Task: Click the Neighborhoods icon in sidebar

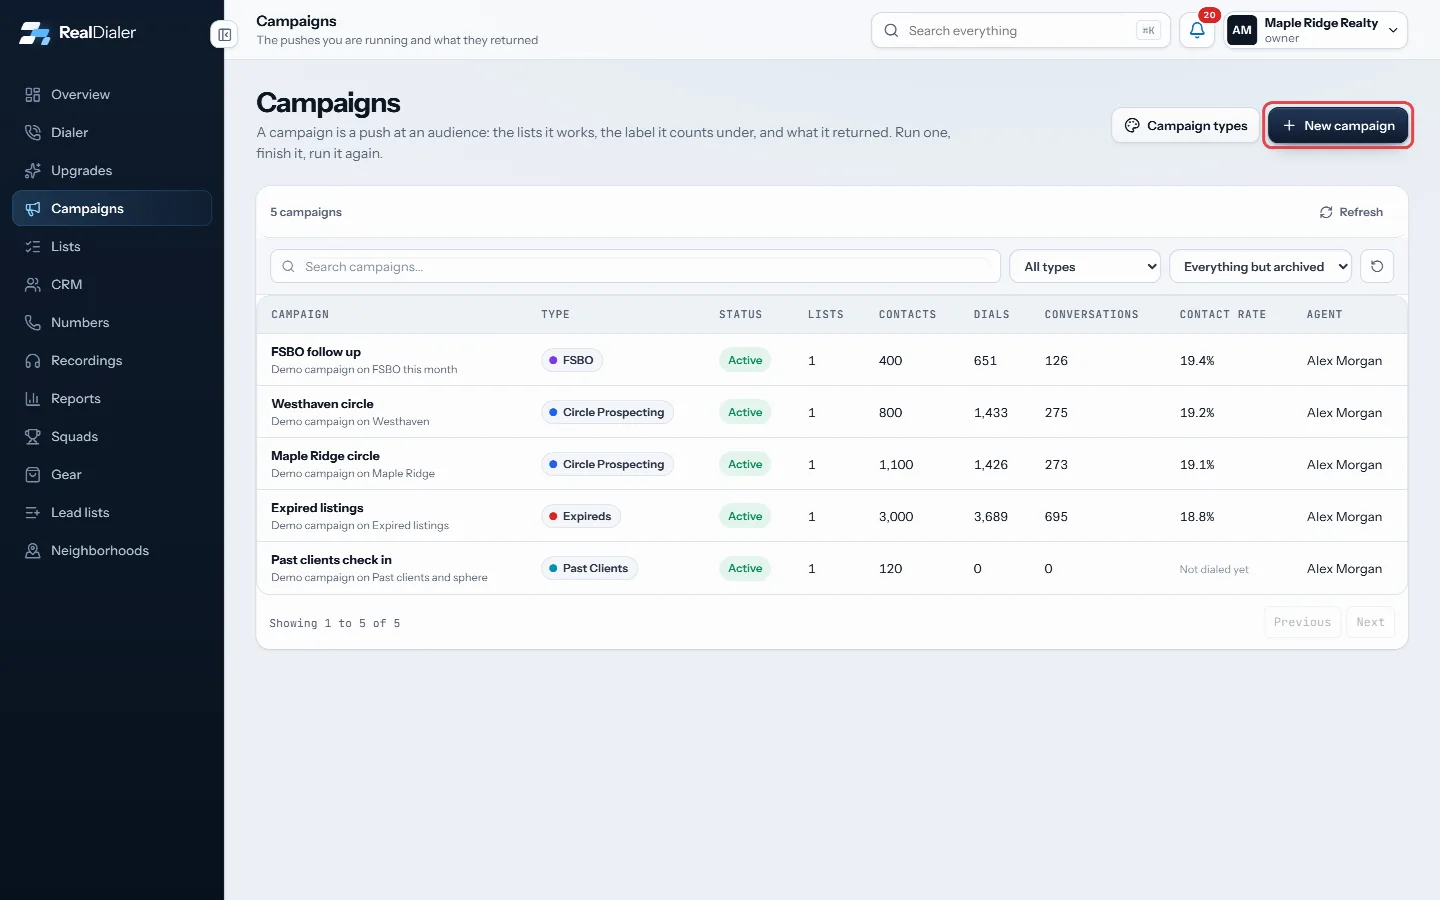Action: 33,551
